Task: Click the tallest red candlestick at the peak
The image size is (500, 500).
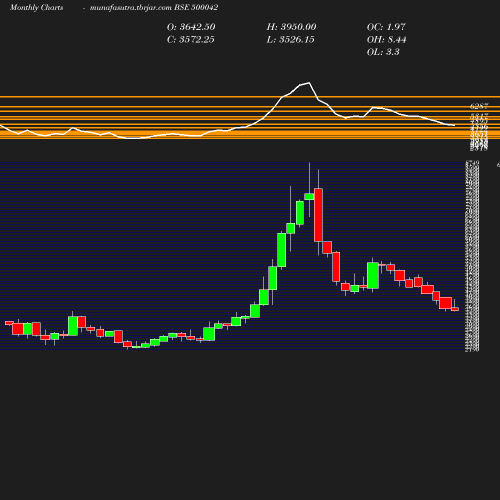Action: [318, 215]
